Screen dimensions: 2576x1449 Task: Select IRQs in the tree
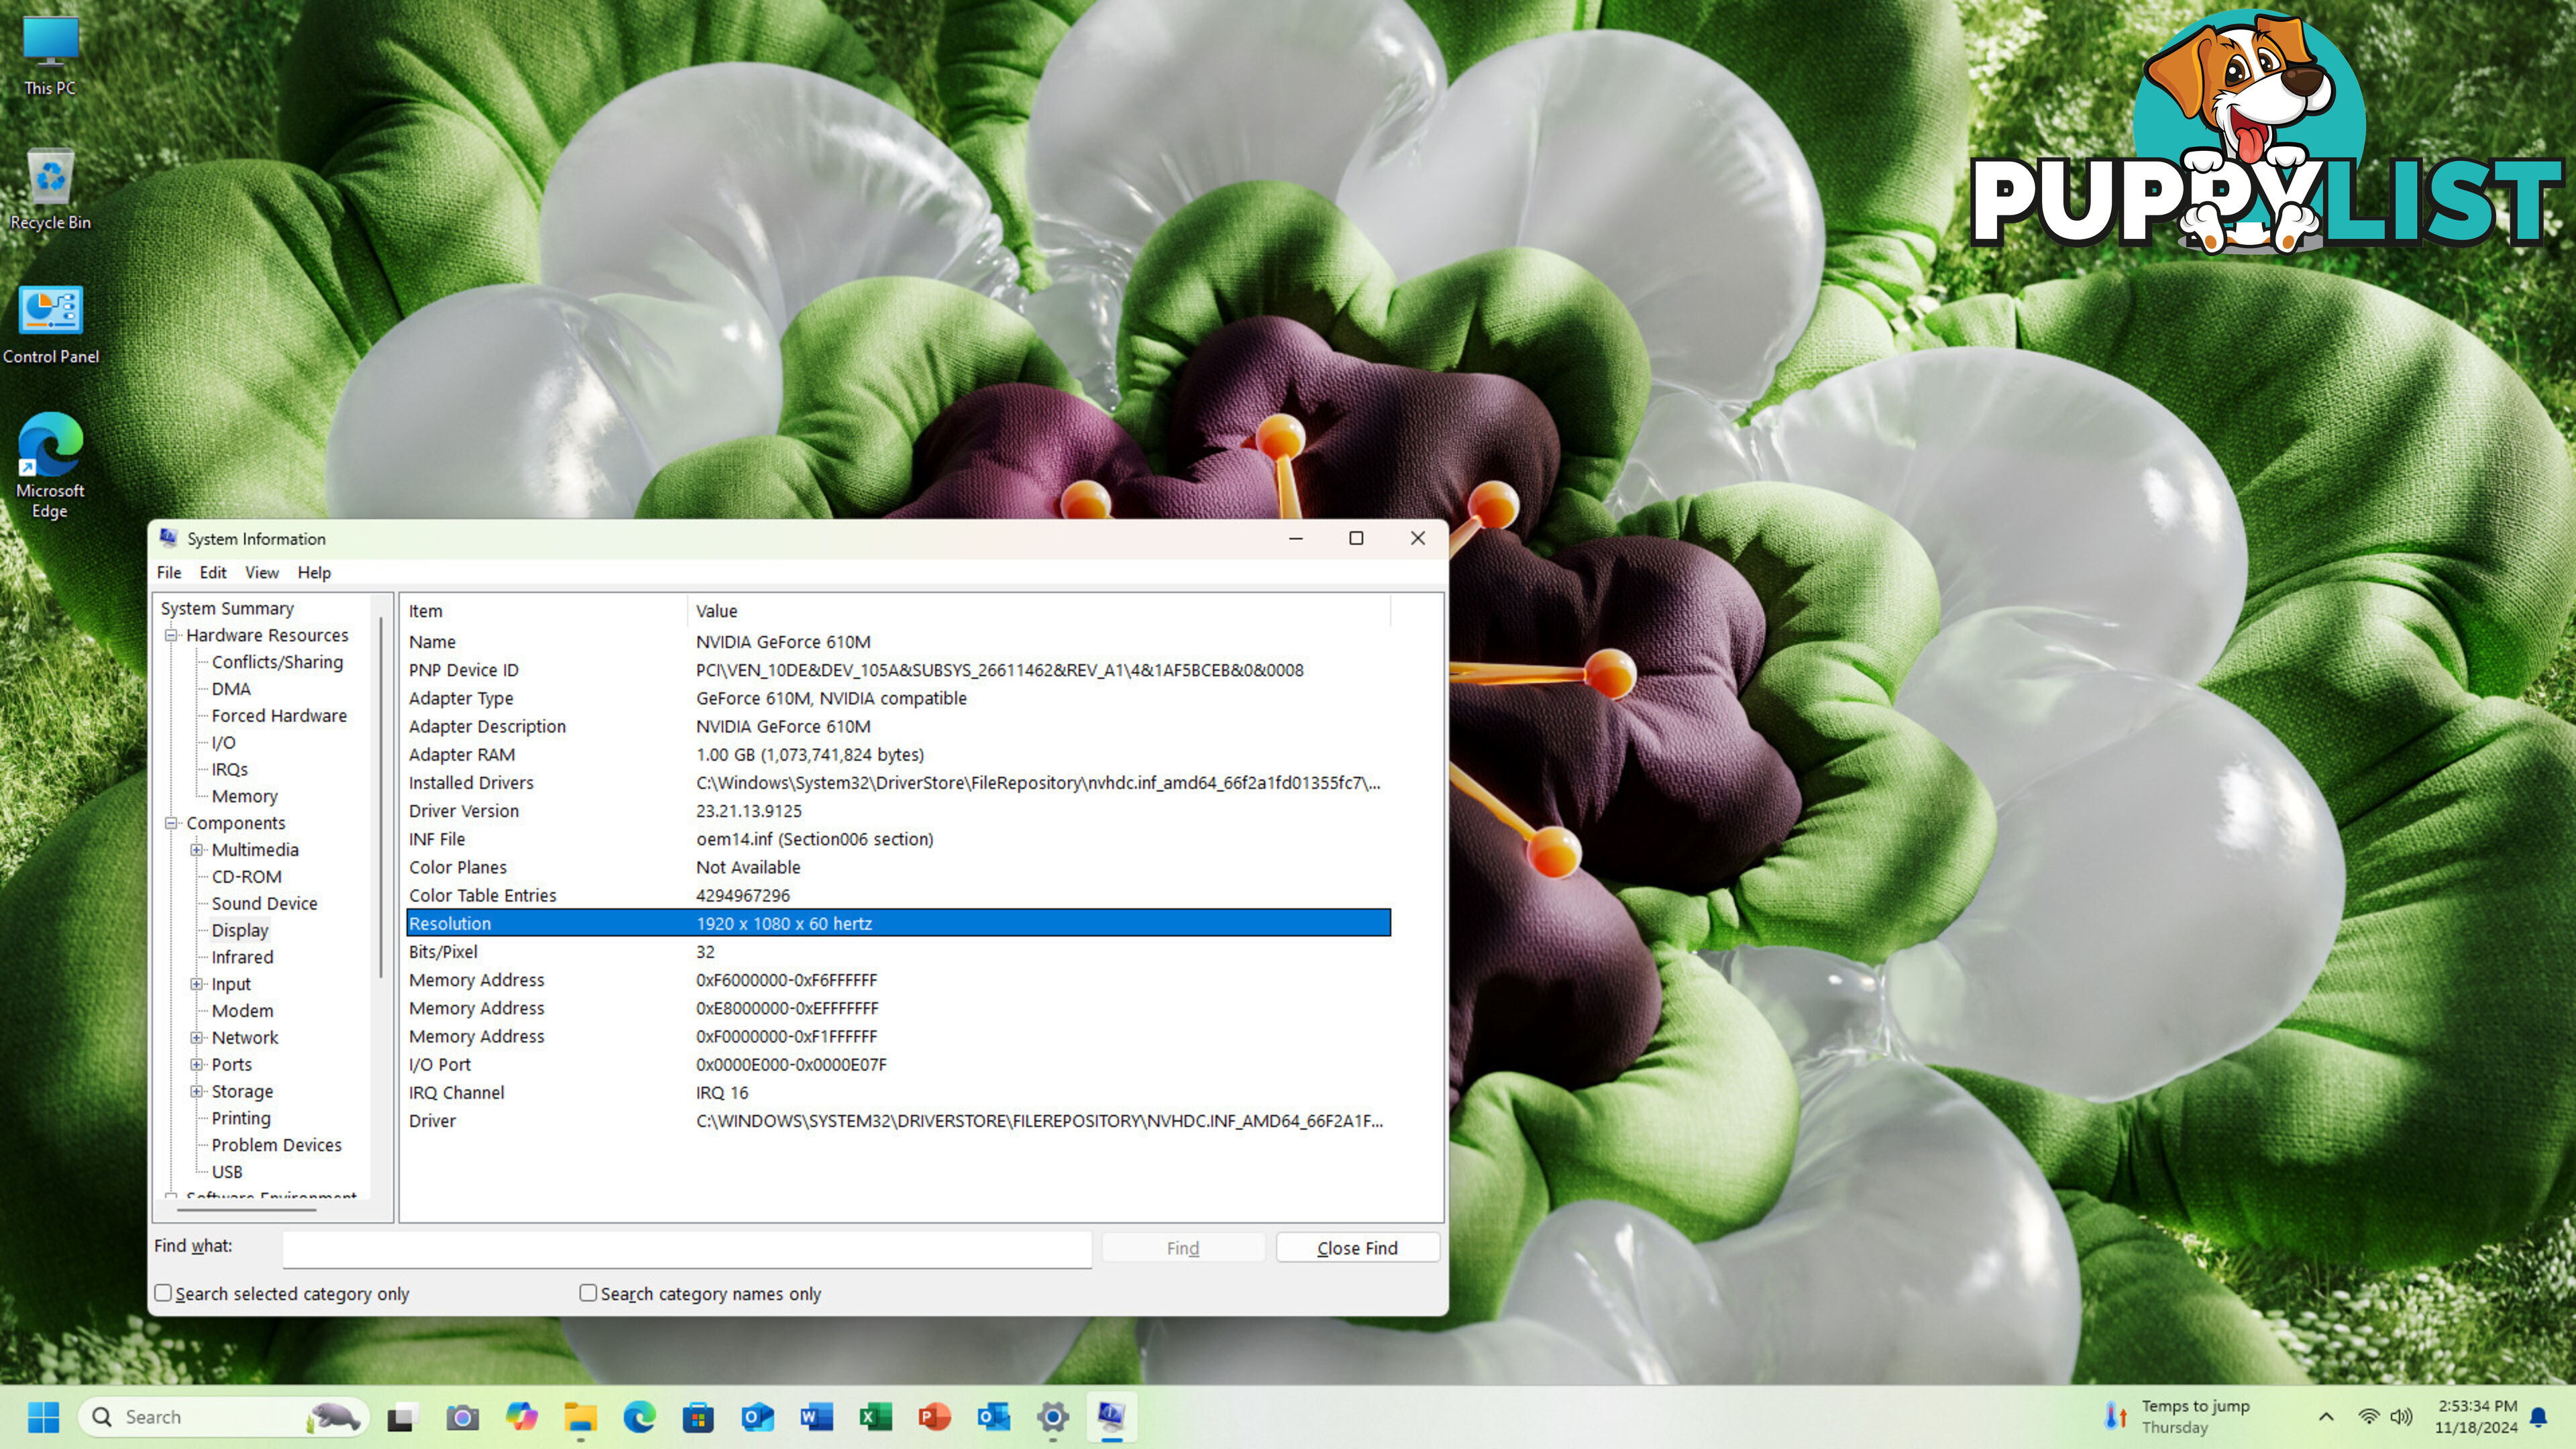(x=229, y=770)
